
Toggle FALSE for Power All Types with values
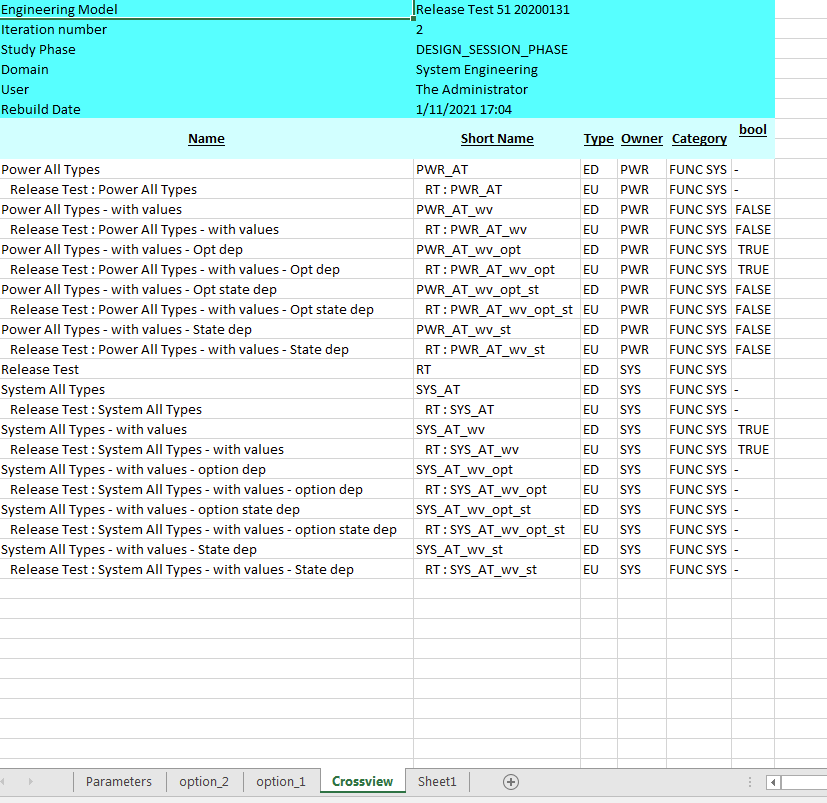tap(752, 209)
